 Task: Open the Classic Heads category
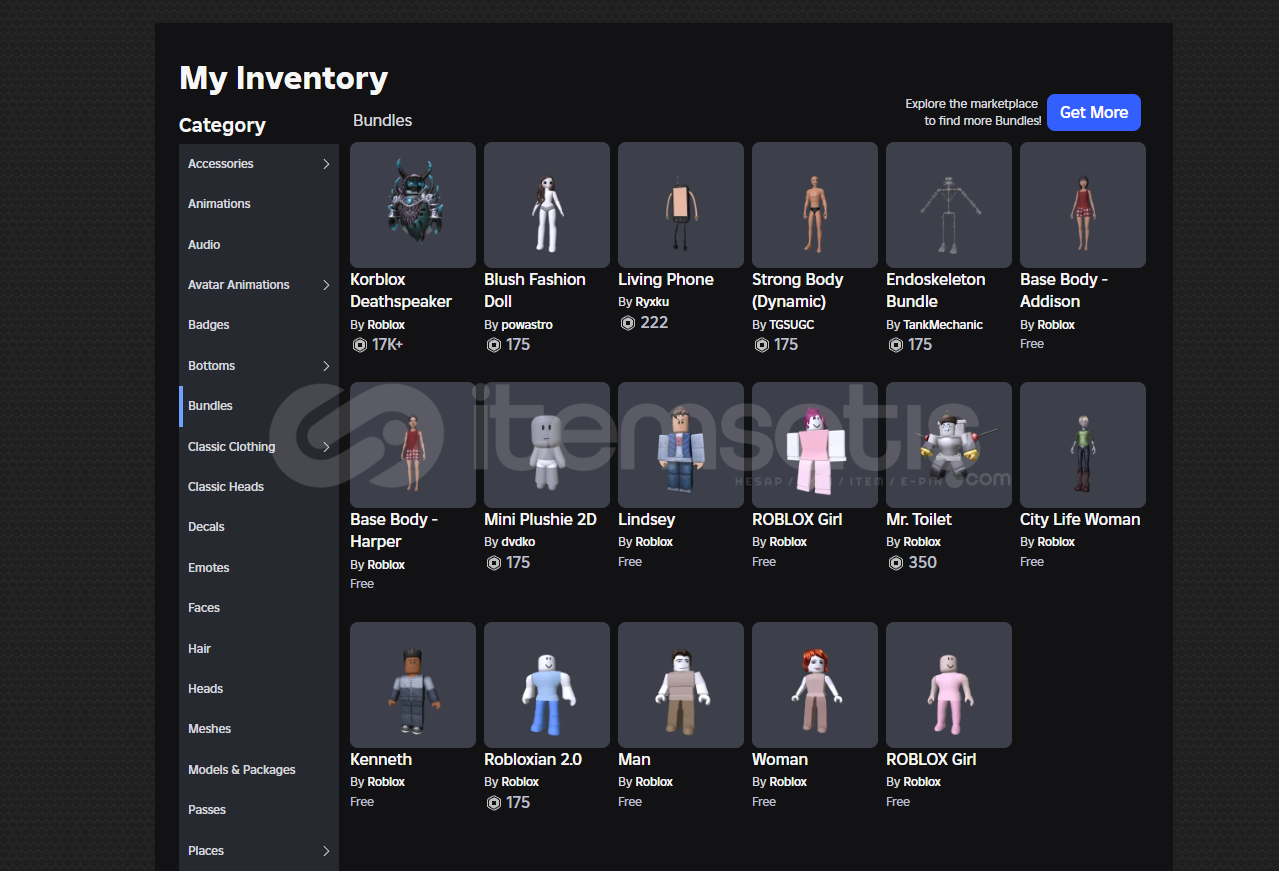point(259,487)
